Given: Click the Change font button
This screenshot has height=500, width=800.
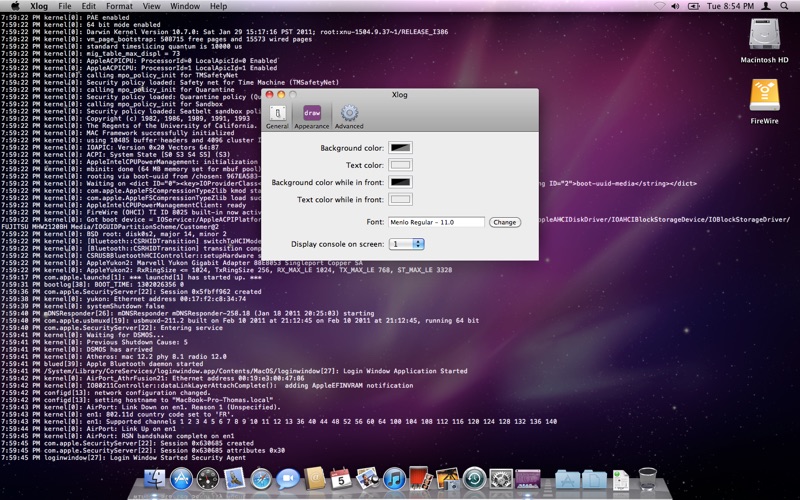Looking at the screenshot, I should coord(505,222).
